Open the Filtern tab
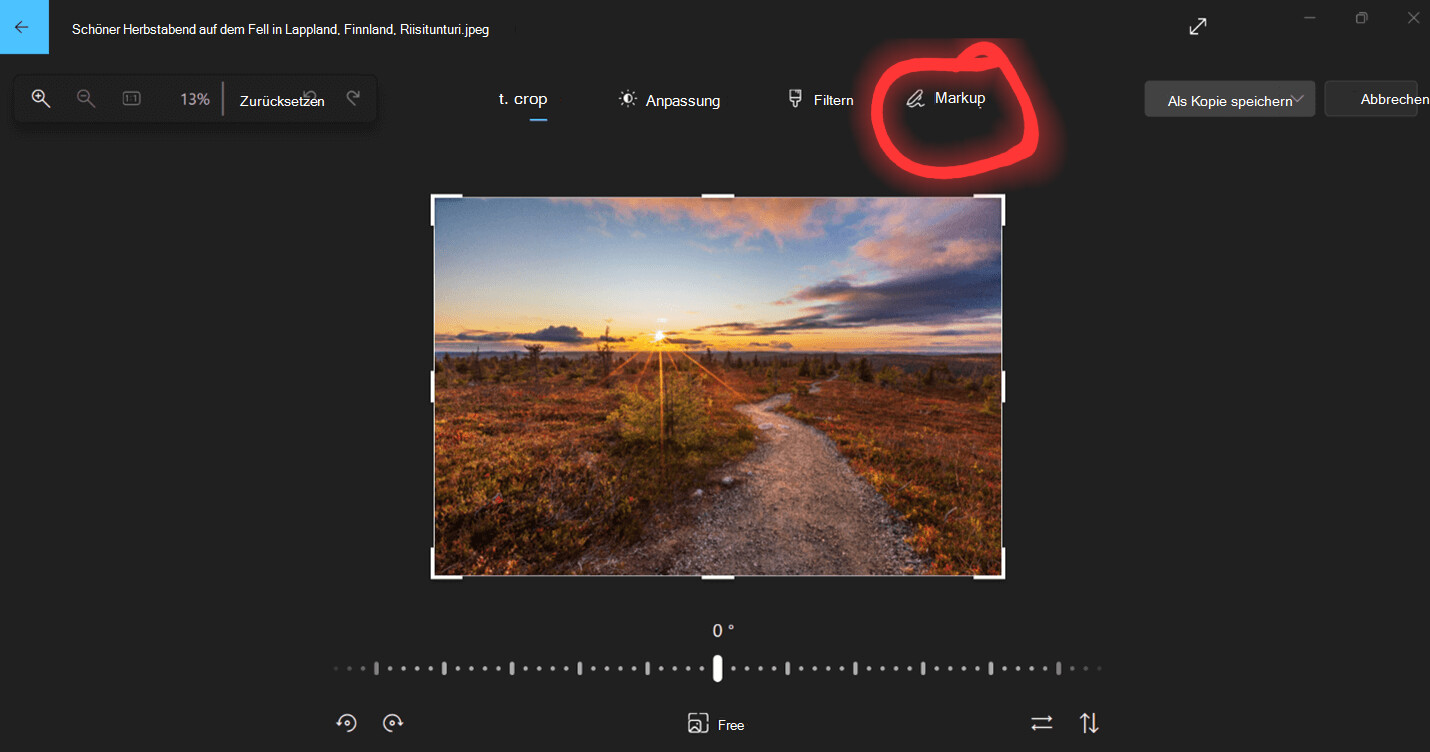The width and height of the screenshot is (1430, 752). (820, 100)
